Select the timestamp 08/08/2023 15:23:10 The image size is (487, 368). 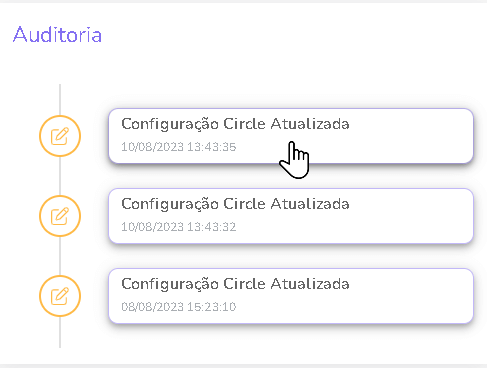coord(179,307)
